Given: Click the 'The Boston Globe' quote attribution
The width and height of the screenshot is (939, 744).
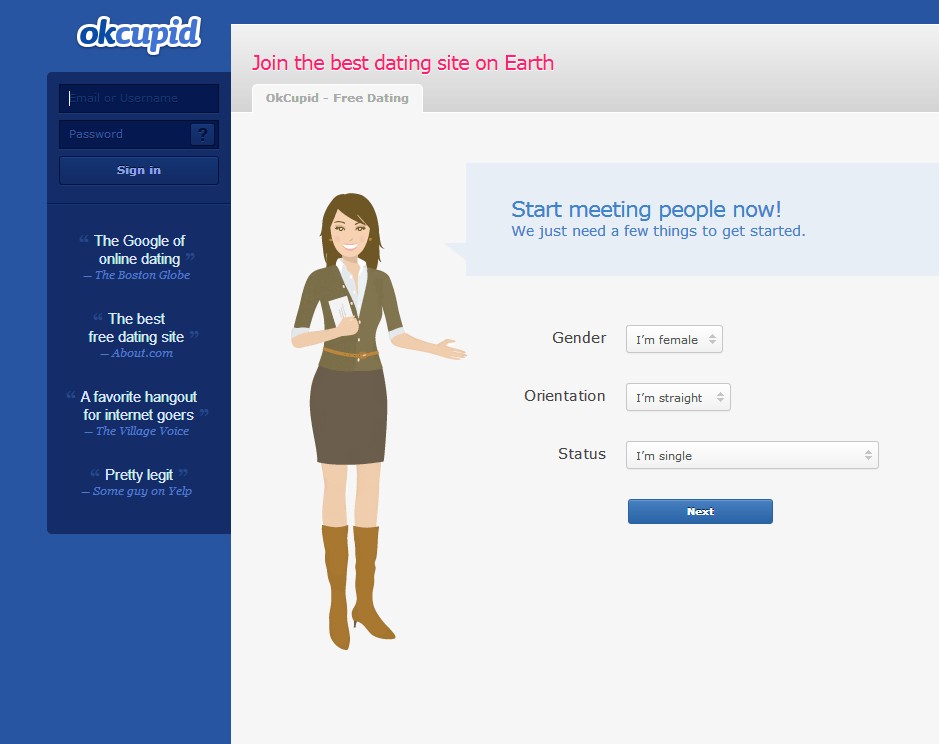Looking at the screenshot, I should [x=137, y=276].
